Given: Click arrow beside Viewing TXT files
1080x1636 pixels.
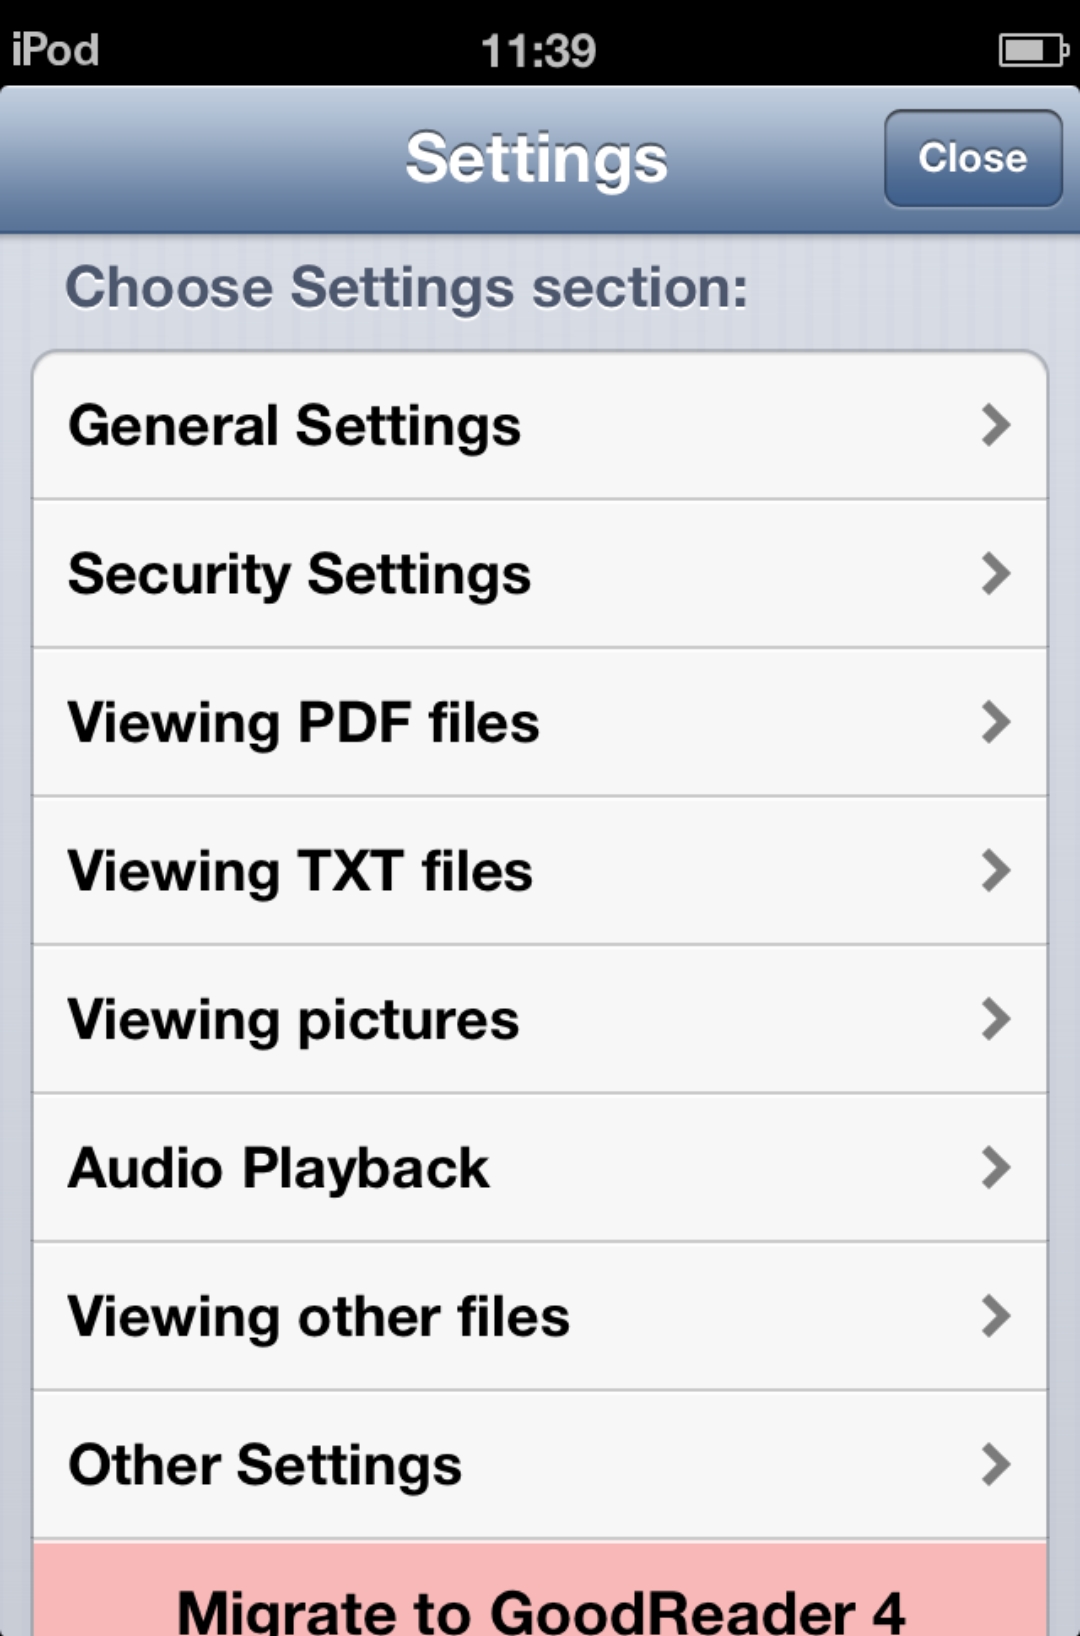Looking at the screenshot, I should (x=996, y=870).
